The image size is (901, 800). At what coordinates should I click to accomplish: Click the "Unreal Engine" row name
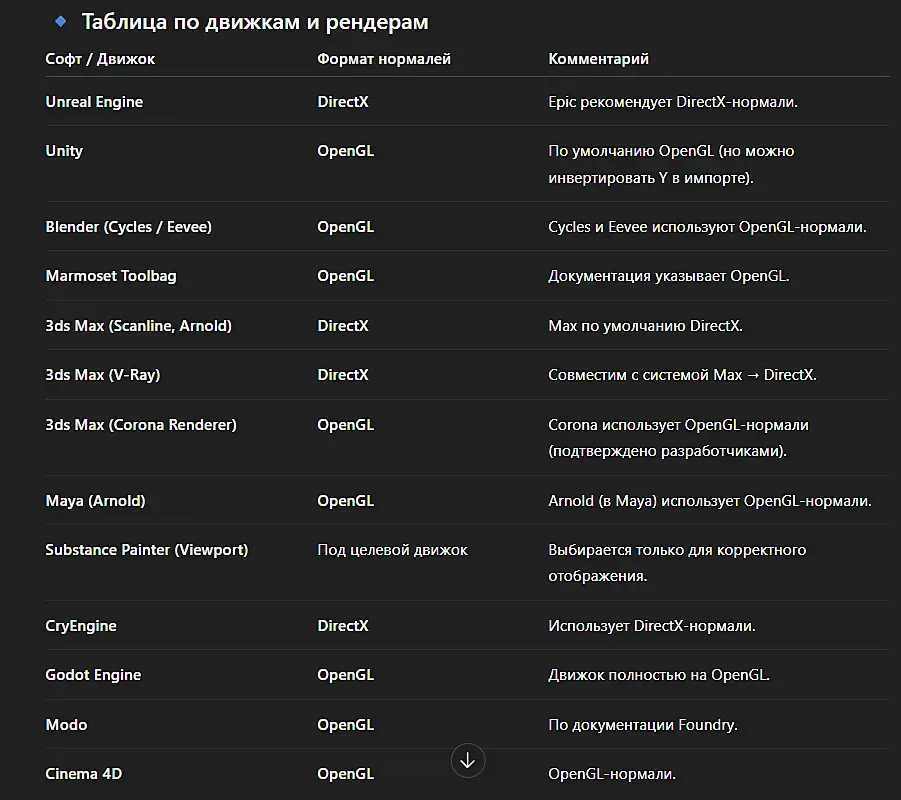94,102
